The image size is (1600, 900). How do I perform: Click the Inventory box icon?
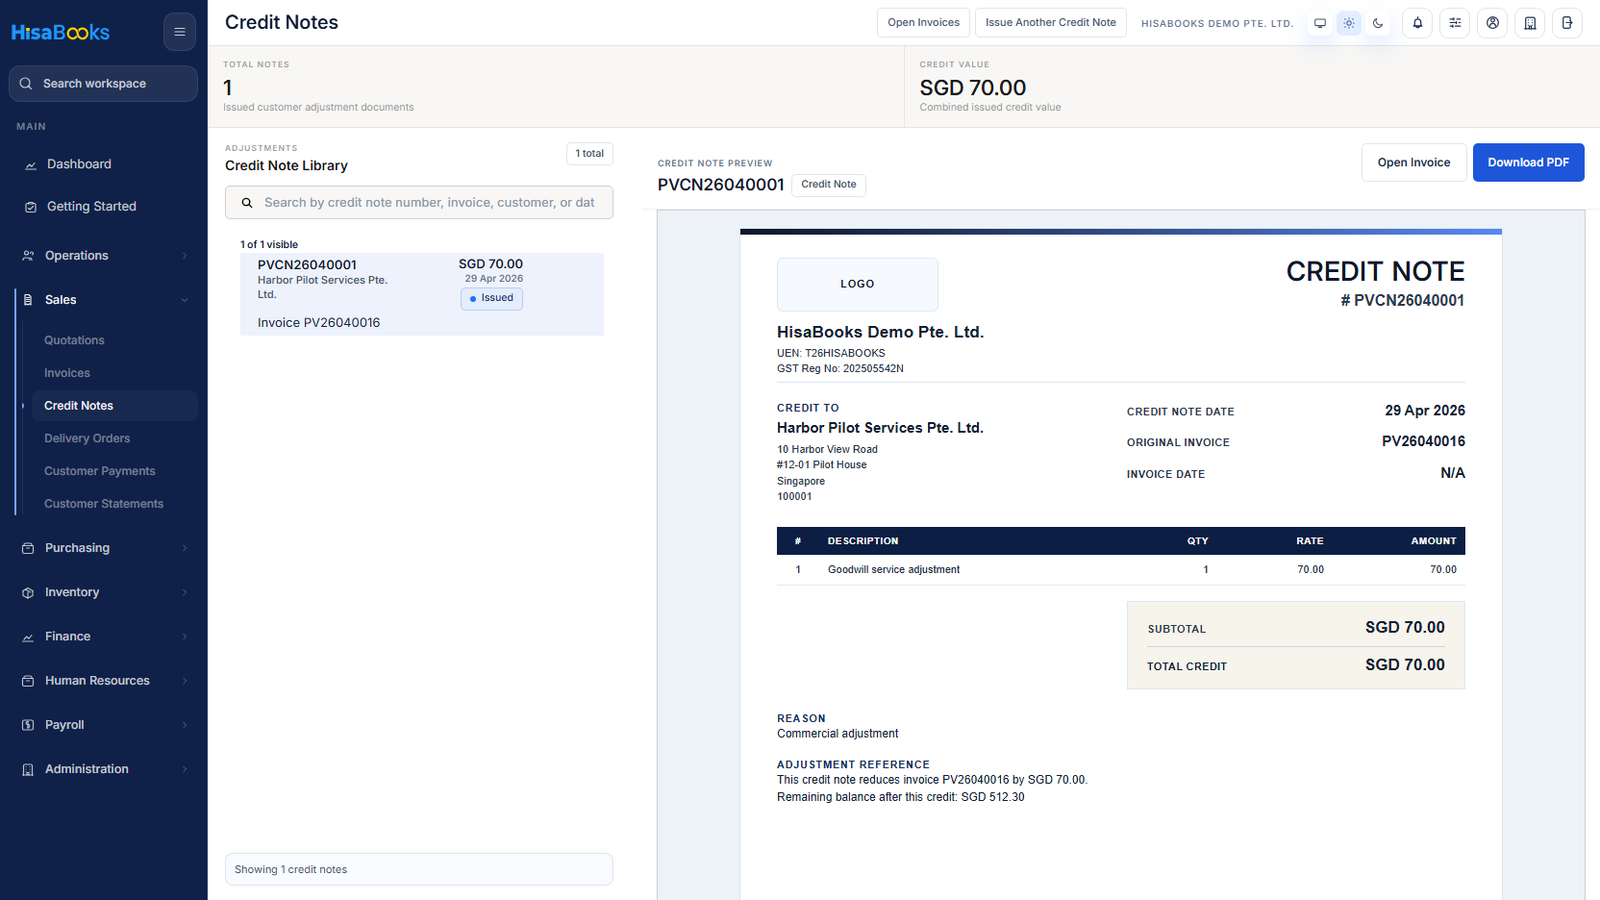tap(28, 593)
